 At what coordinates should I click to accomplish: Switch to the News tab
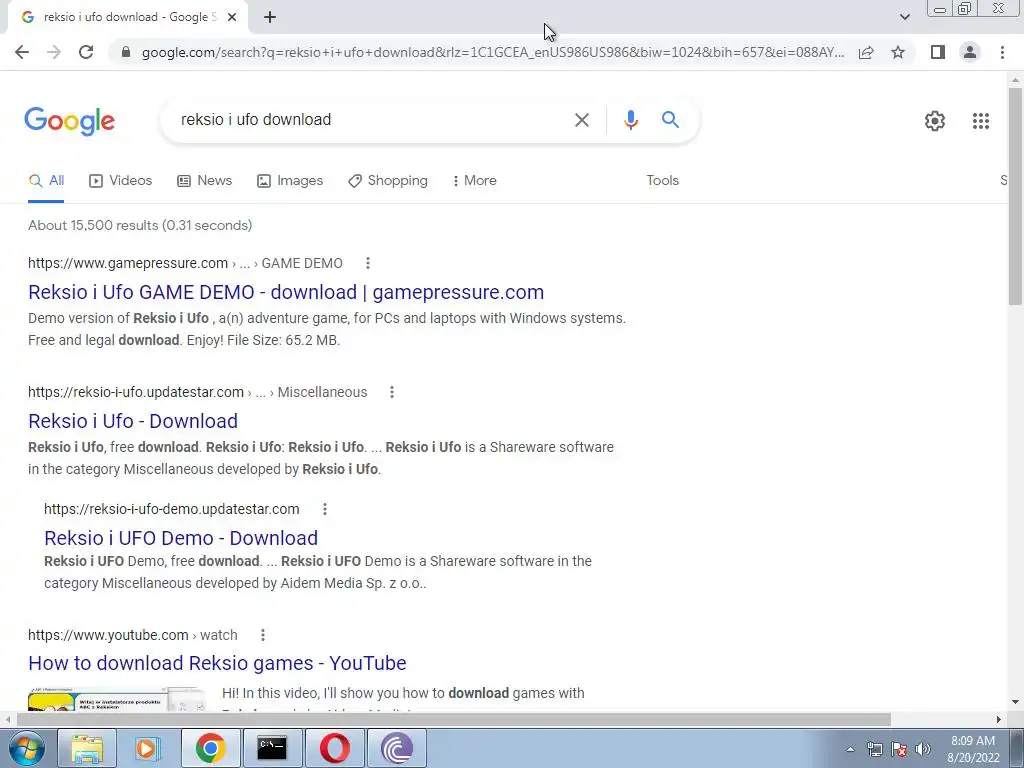(x=204, y=181)
